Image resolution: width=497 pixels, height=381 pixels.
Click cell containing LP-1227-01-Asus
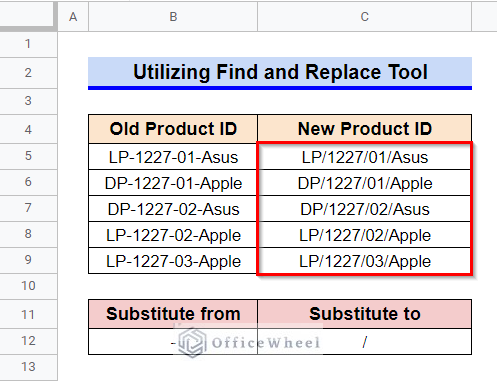173,157
